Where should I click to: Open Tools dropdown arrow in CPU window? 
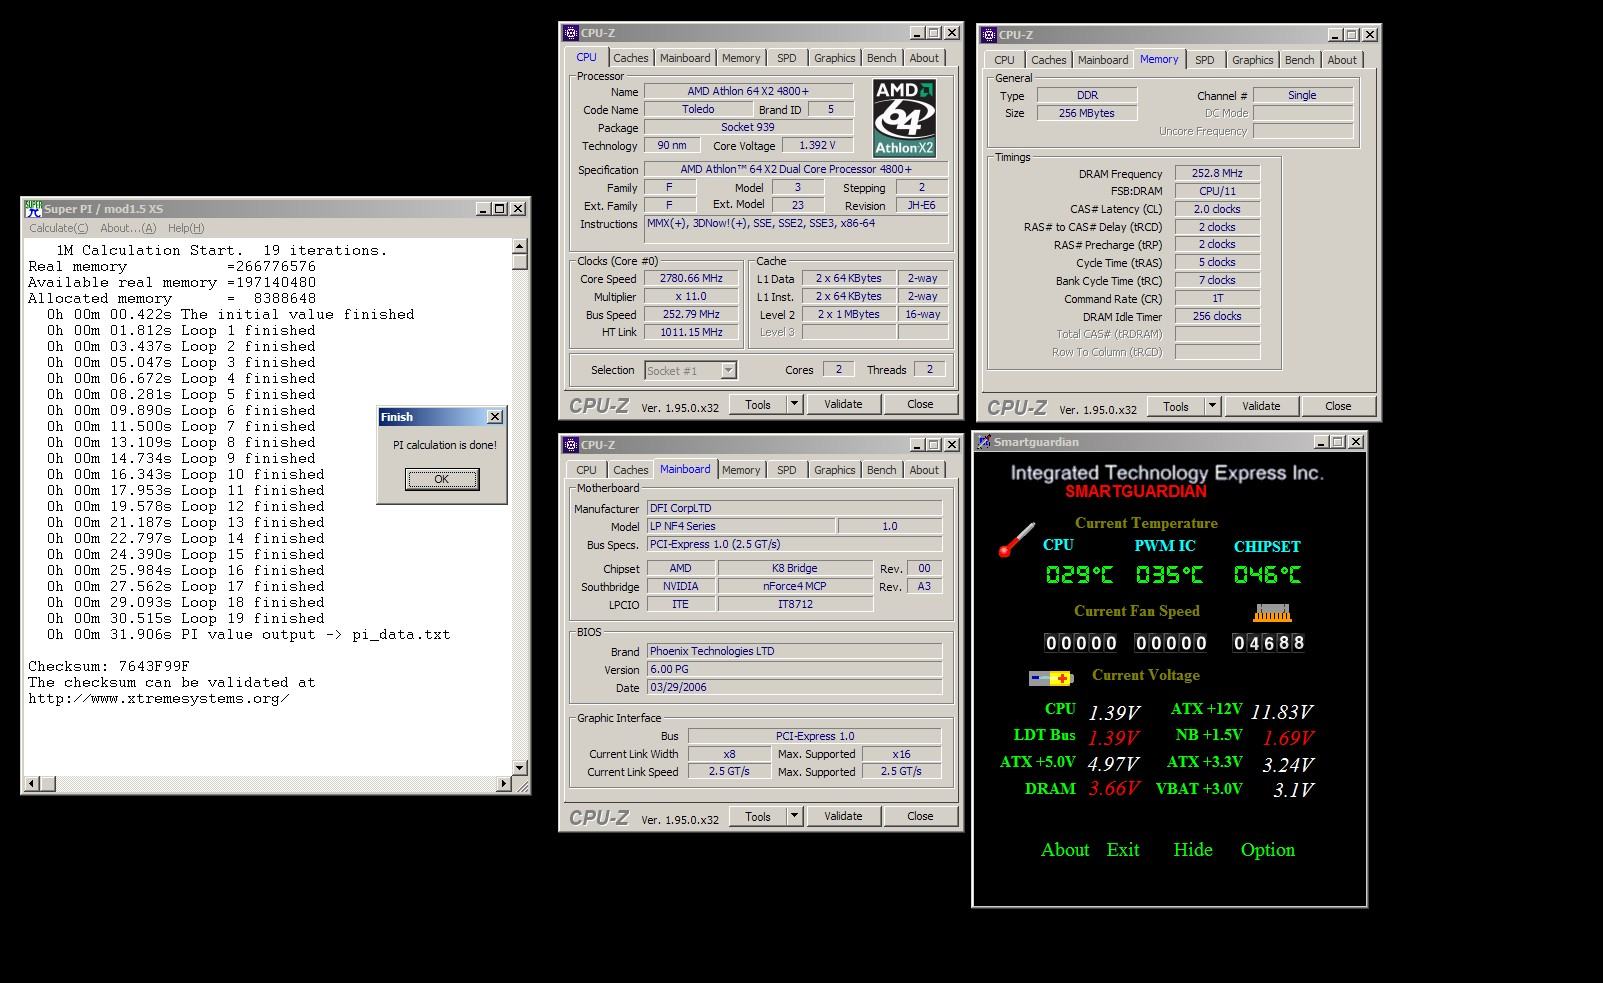[x=795, y=404]
